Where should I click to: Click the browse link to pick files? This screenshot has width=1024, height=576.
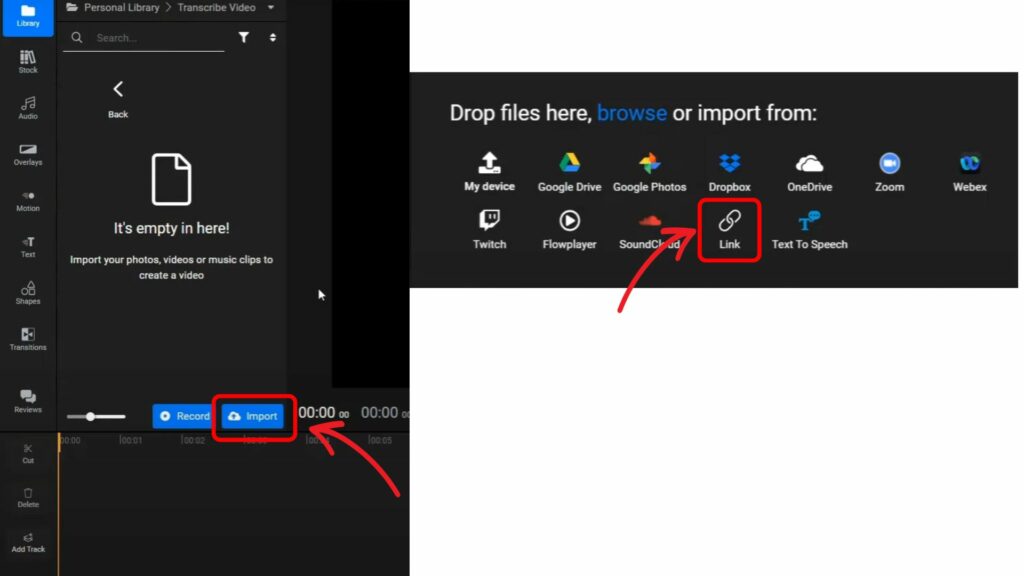pyautogui.click(x=632, y=112)
